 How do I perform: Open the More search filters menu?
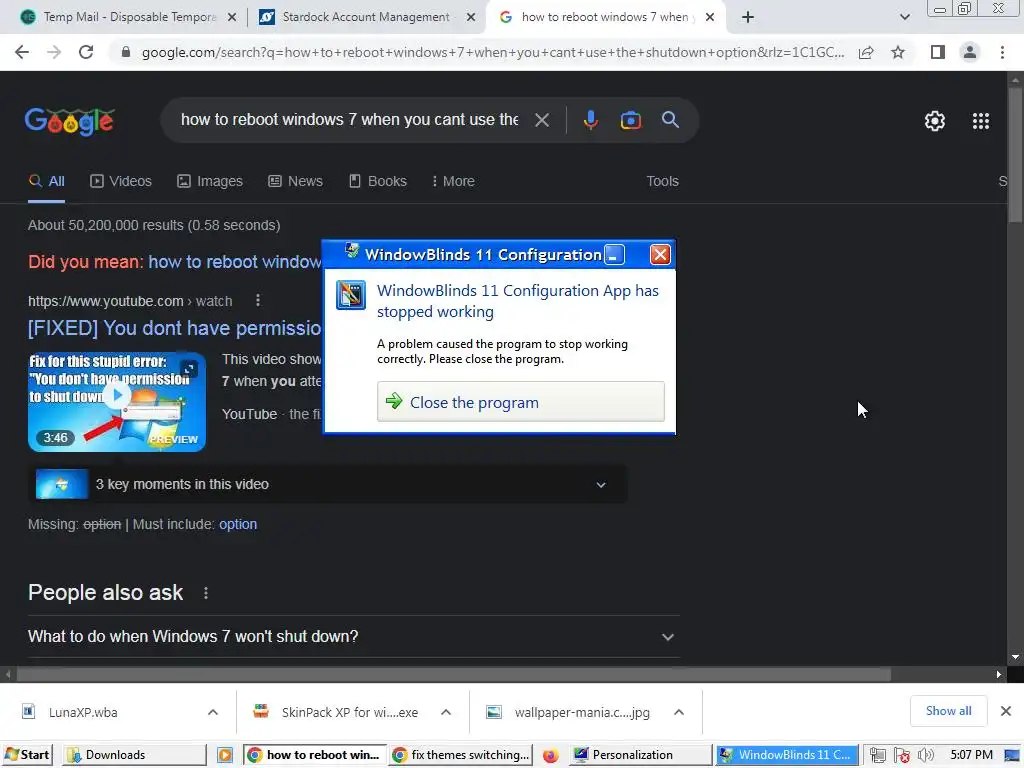[453, 181]
